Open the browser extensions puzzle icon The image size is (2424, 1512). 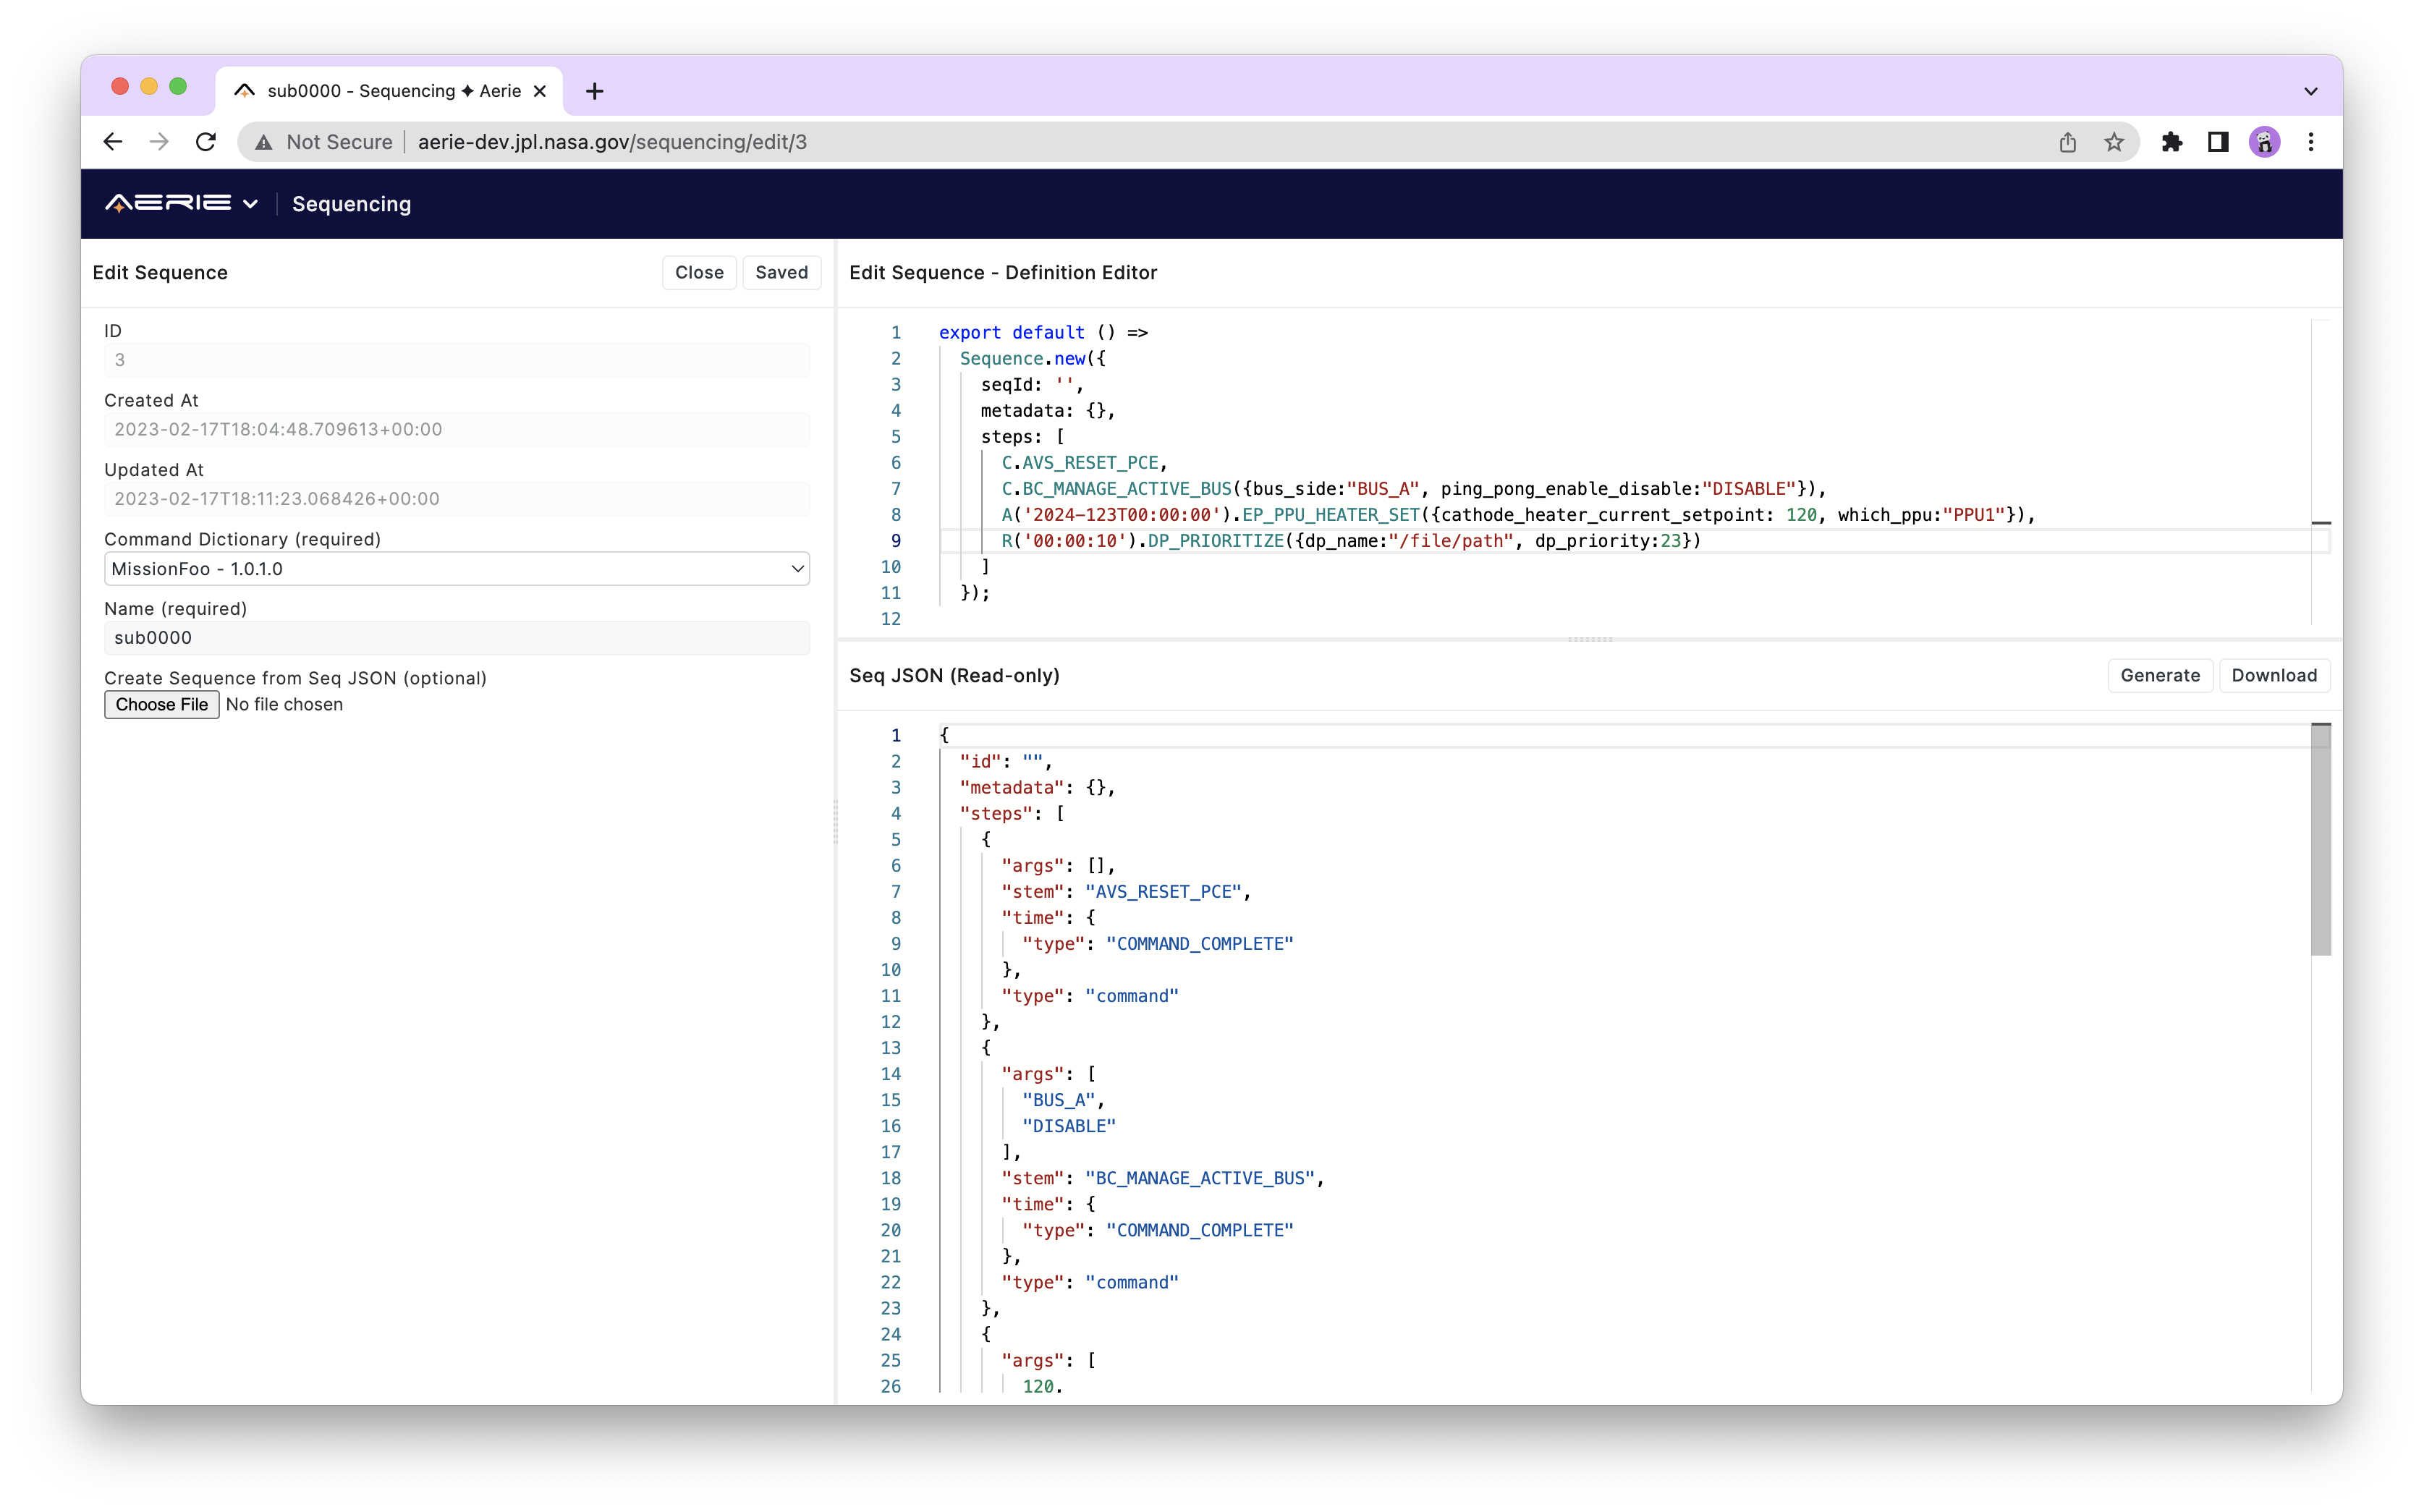[2171, 141]
